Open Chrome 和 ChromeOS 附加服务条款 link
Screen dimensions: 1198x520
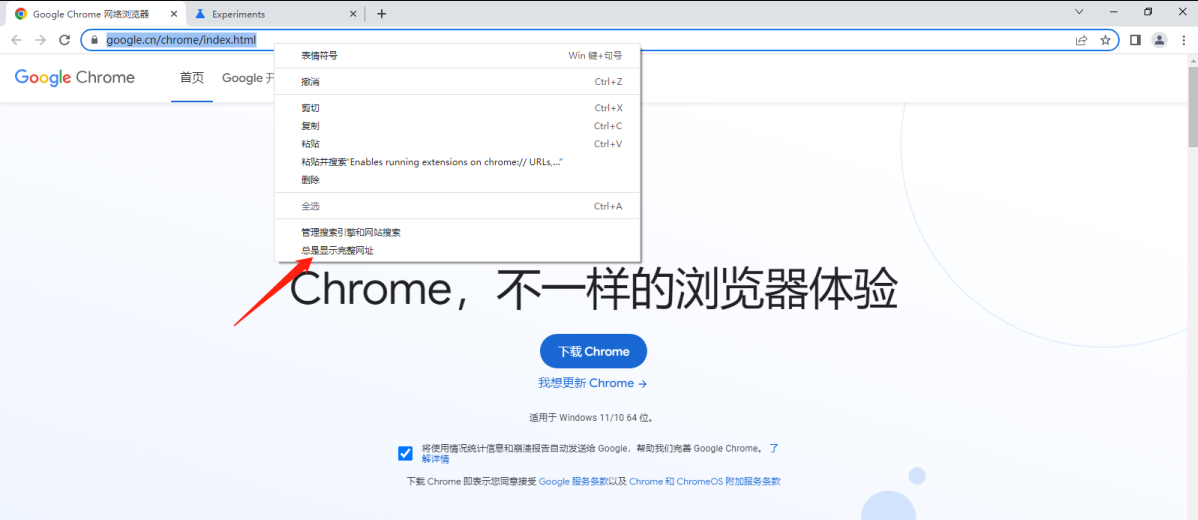[704, 482]
